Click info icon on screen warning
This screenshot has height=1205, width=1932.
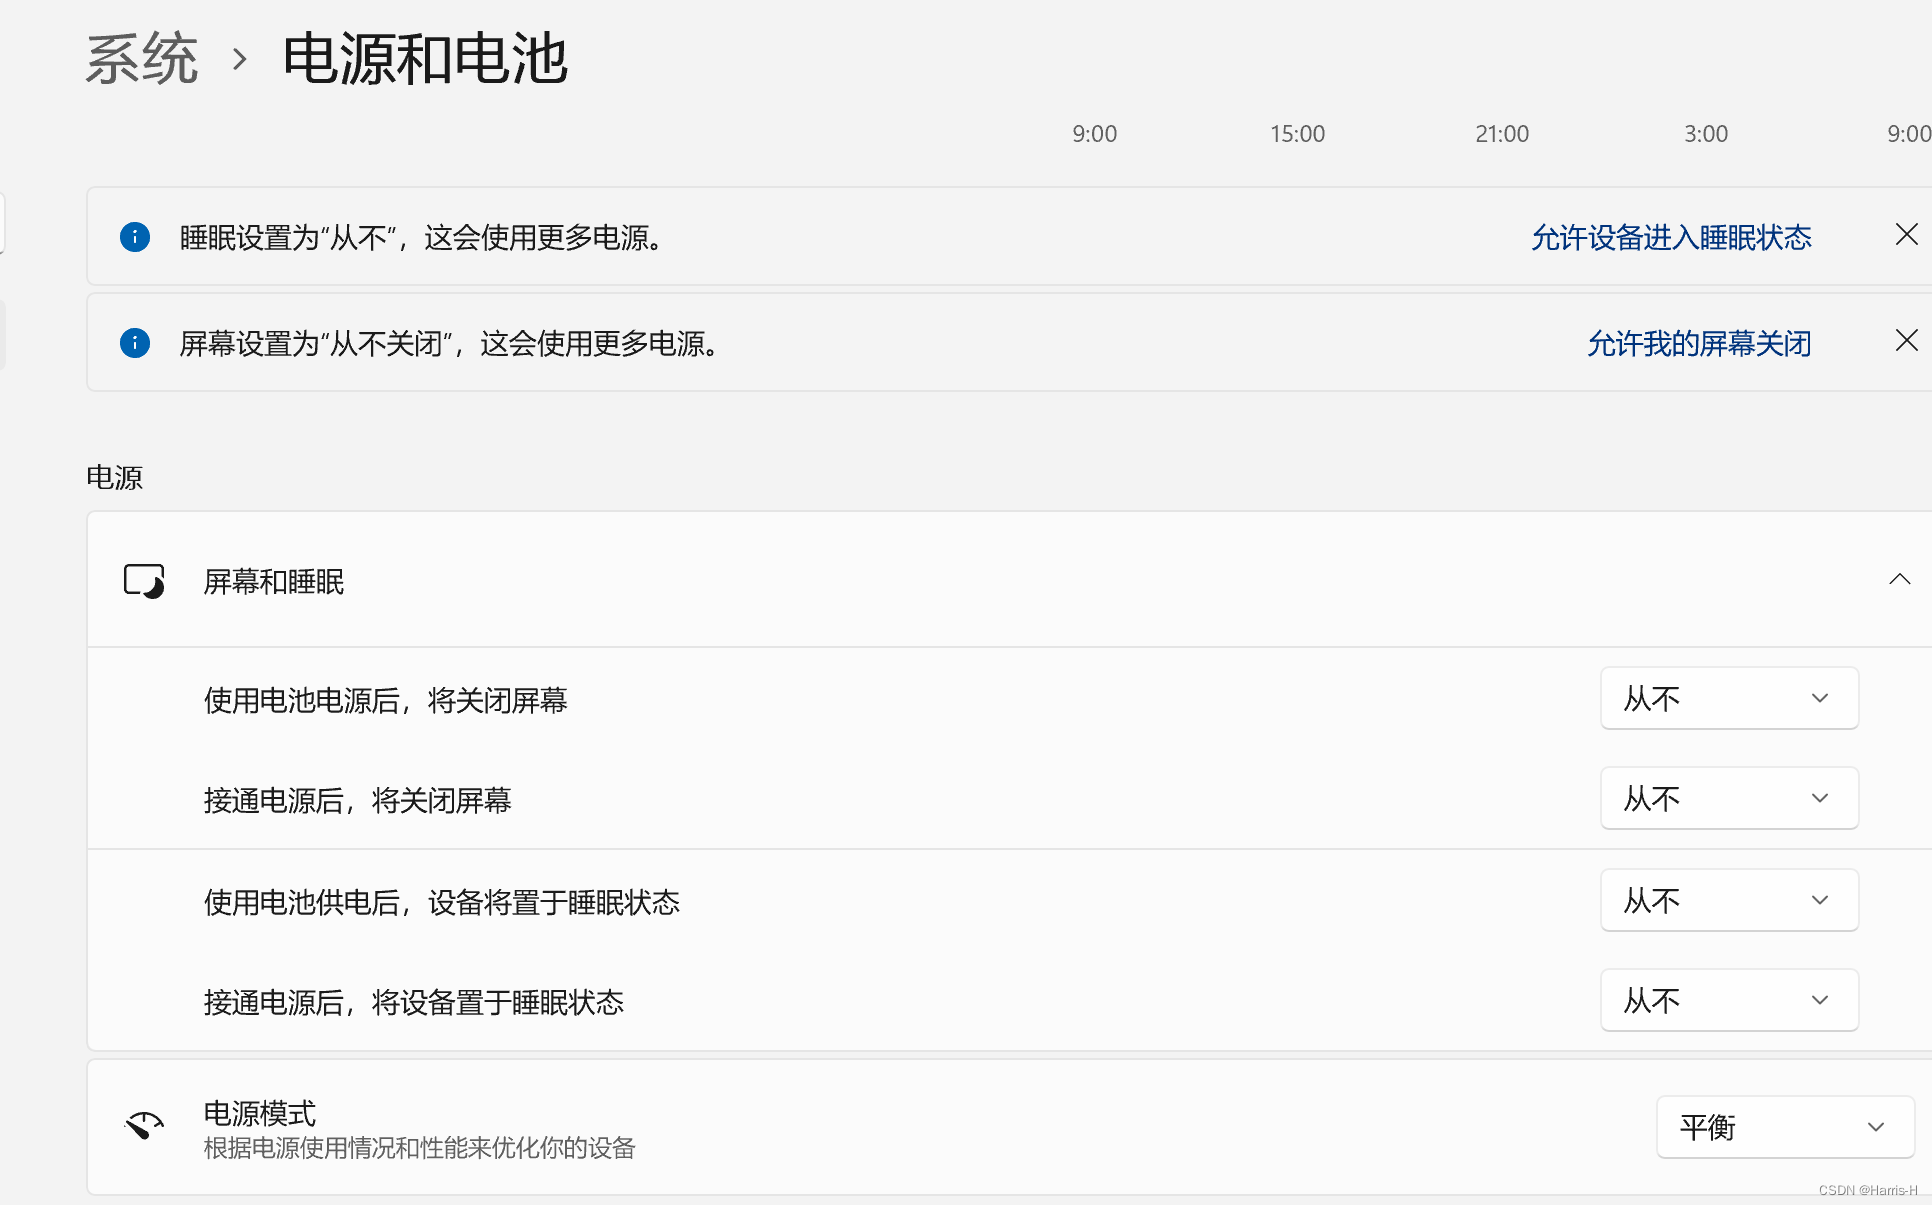135,343
